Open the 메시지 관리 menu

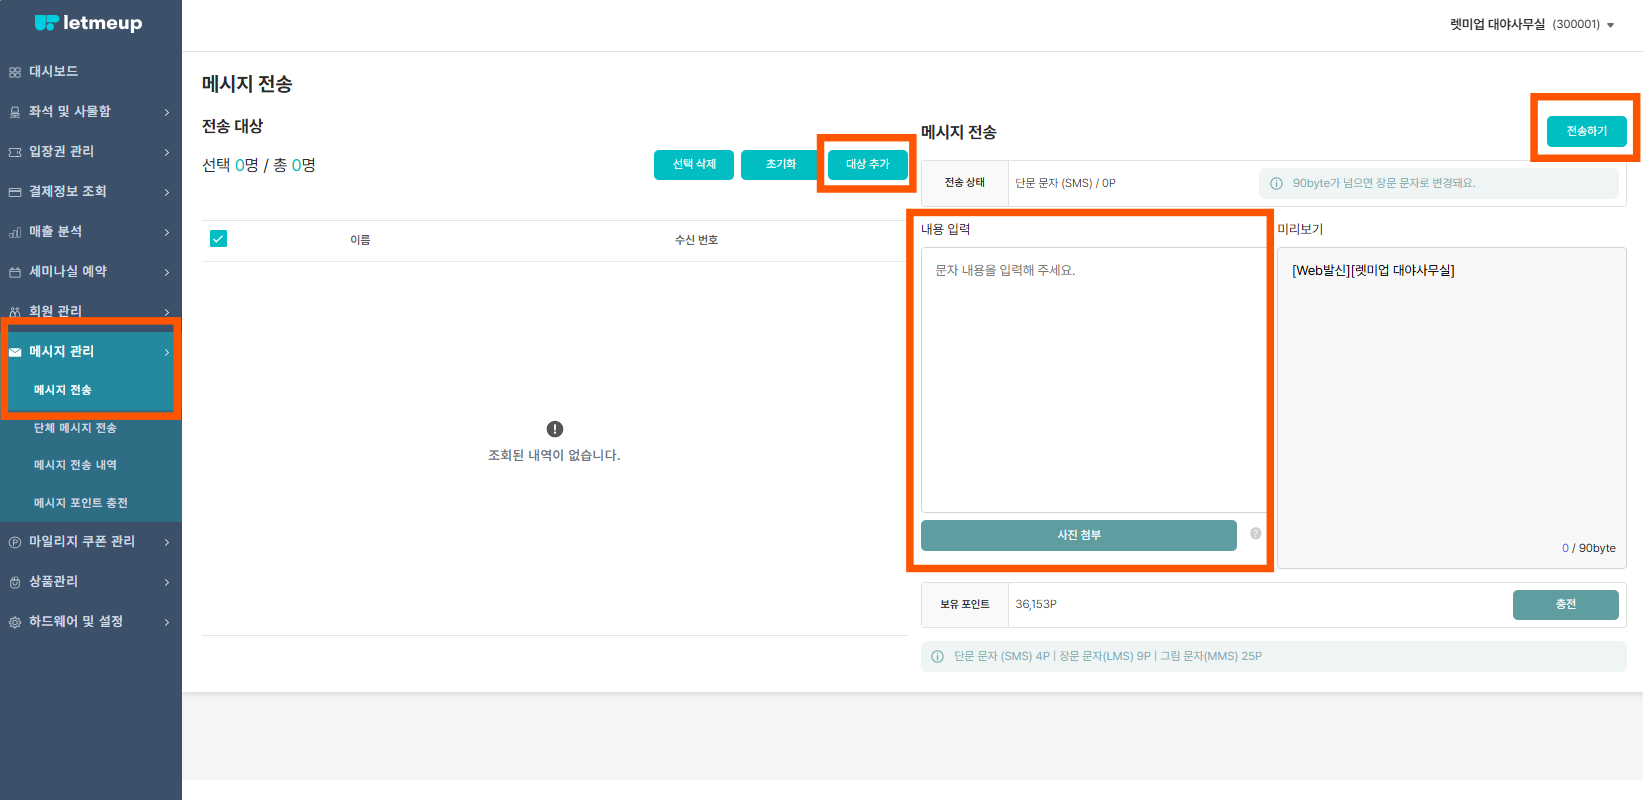click(91, 351)
